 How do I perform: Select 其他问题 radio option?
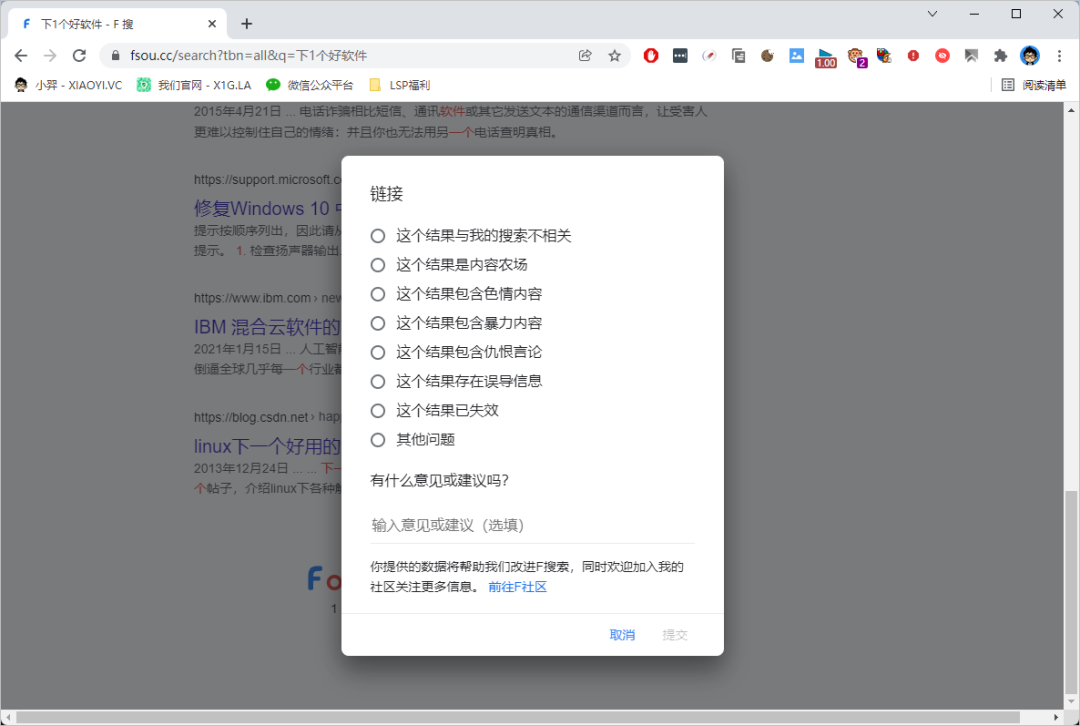click(x=377, y=439)
